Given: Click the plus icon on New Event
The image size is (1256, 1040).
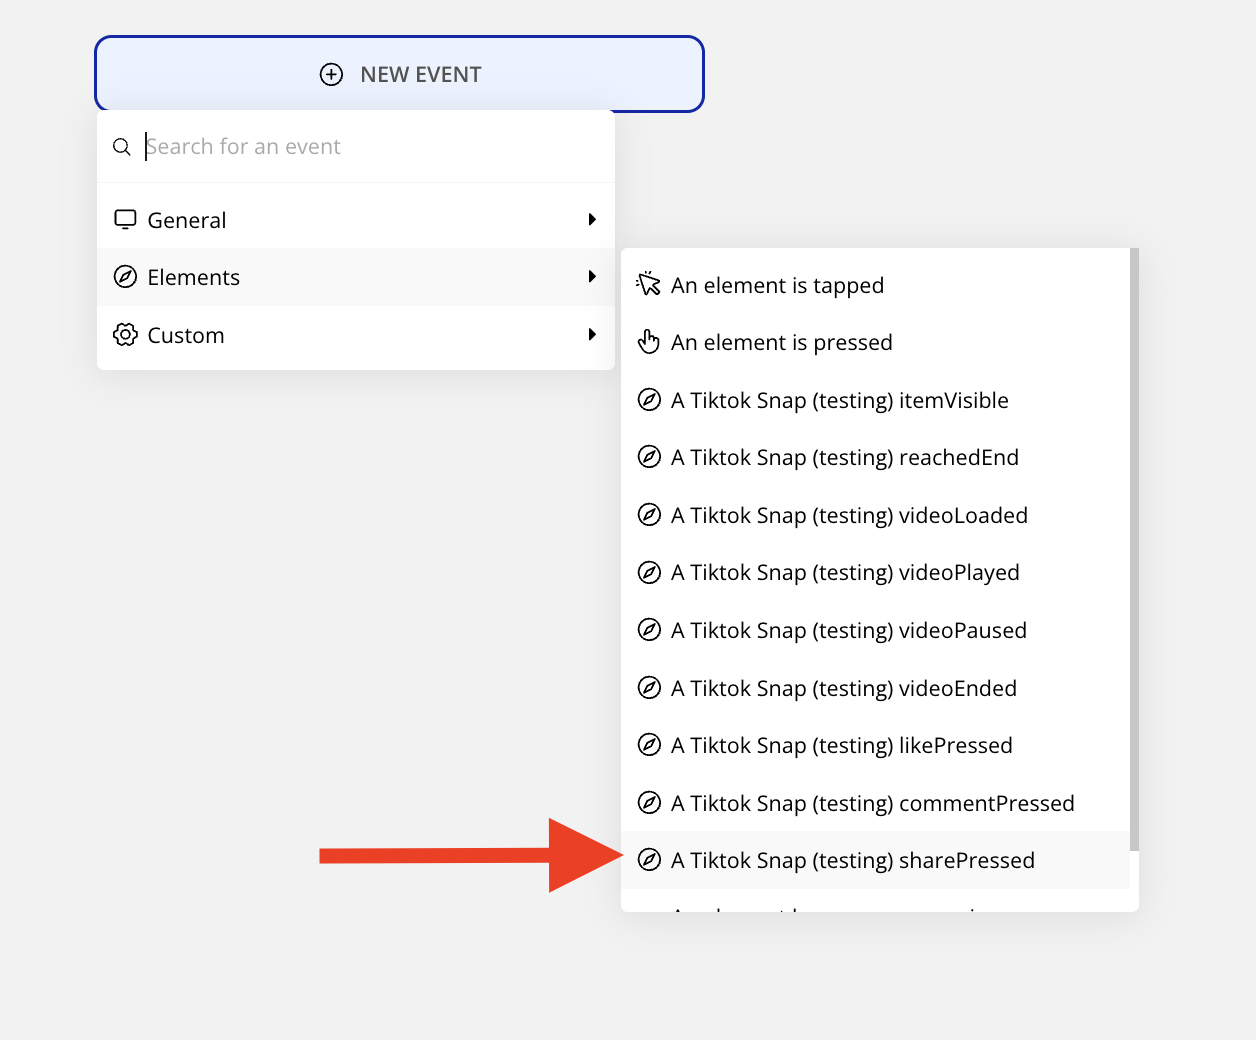Looking at the screenshot, I should 331,75.
